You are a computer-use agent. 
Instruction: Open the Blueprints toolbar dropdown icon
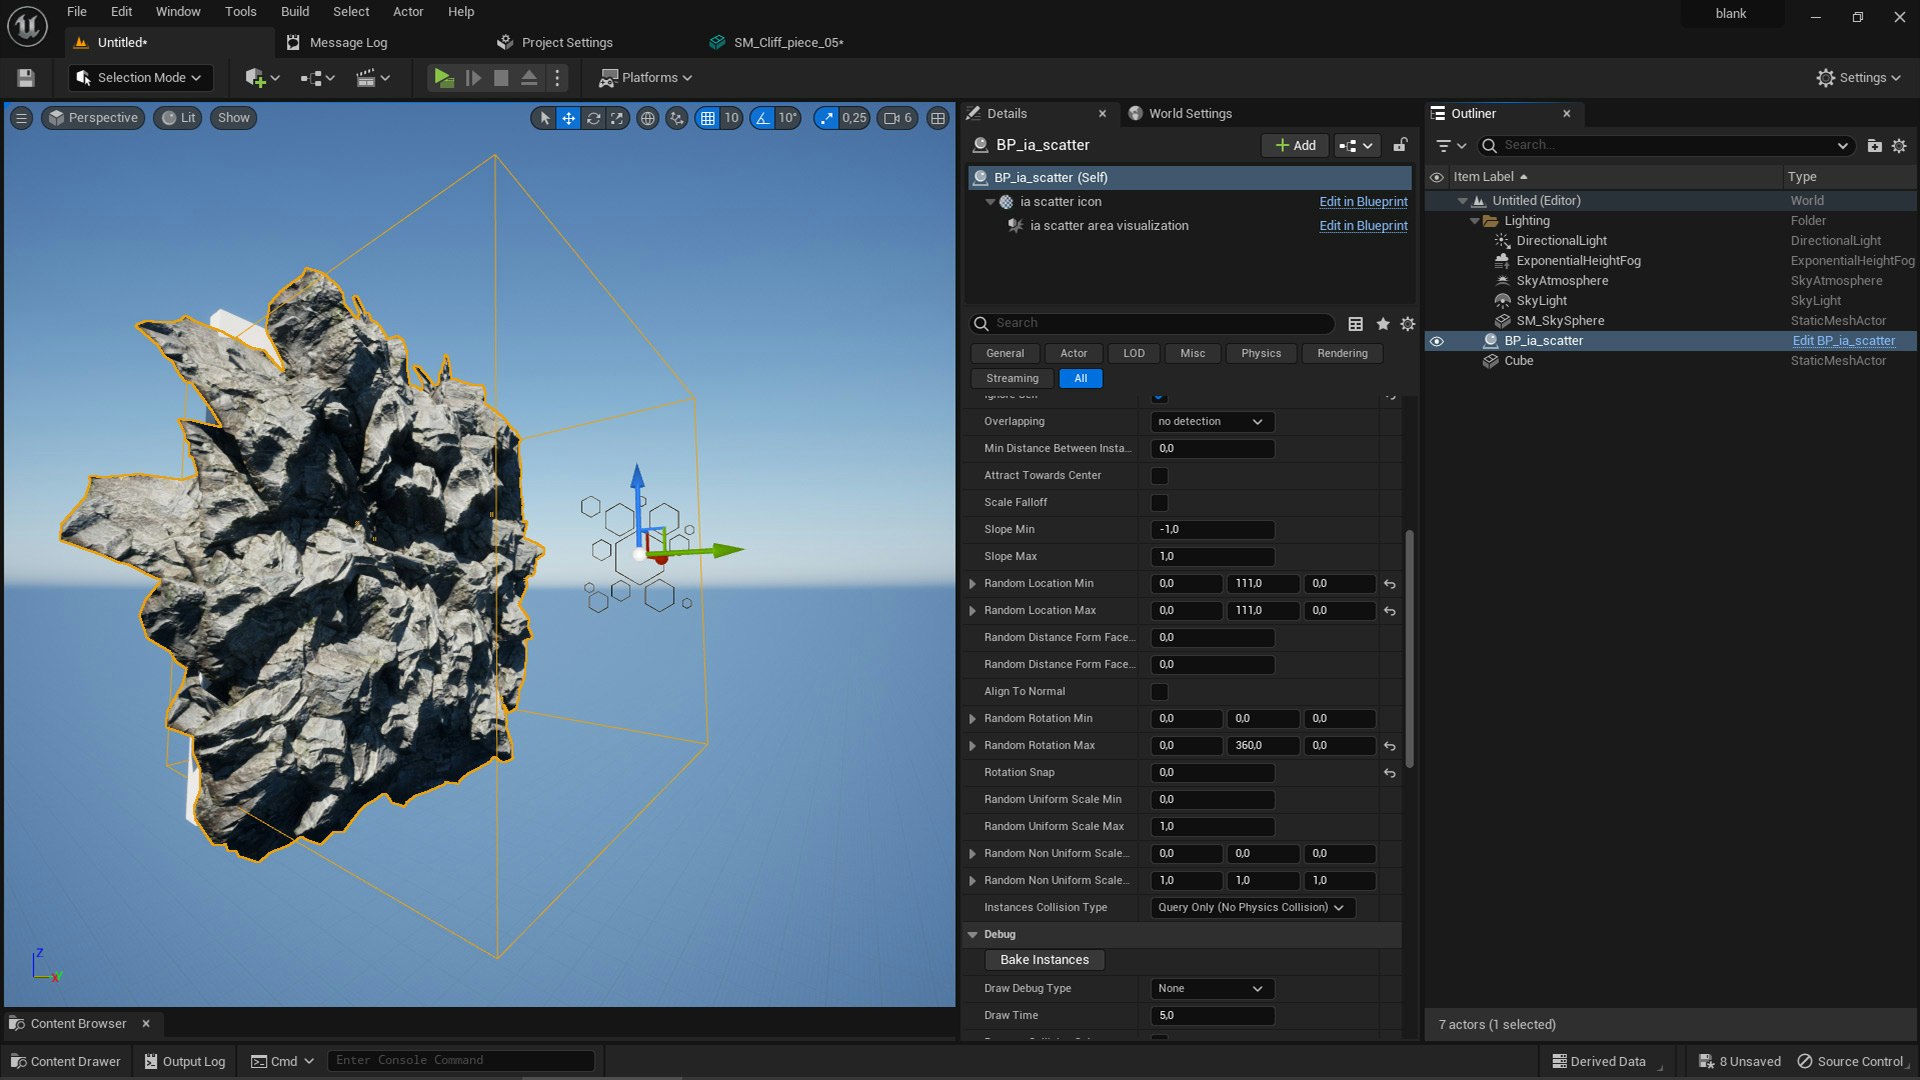tap(317, 78)
